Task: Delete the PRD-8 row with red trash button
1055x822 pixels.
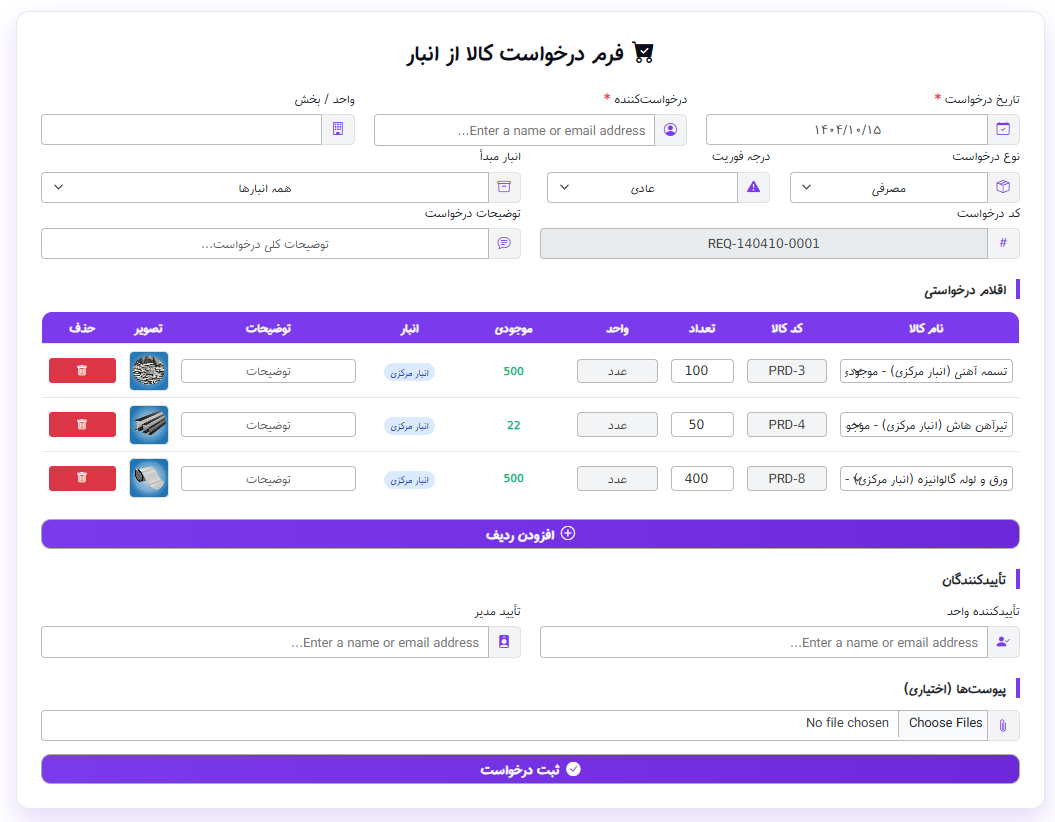Action: point(82,478)
